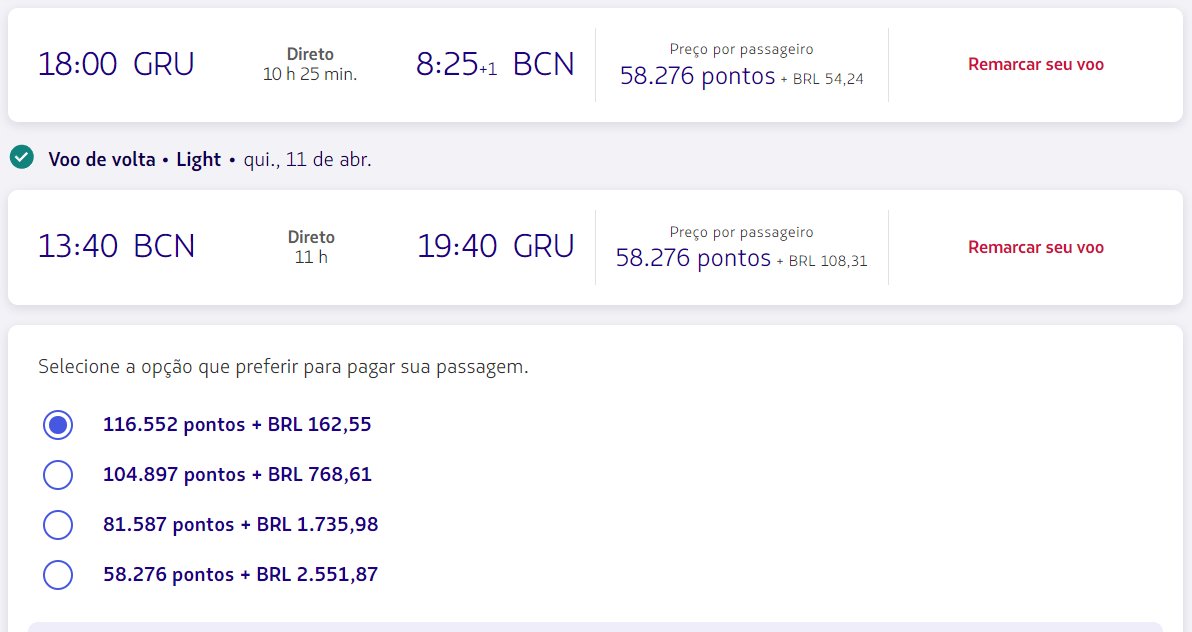Image resolution: width=1192 pixels, height=632 pixels.
Task: Click outbound price 58.276 pontos + BRL 54,24
Action: [742, 76]
